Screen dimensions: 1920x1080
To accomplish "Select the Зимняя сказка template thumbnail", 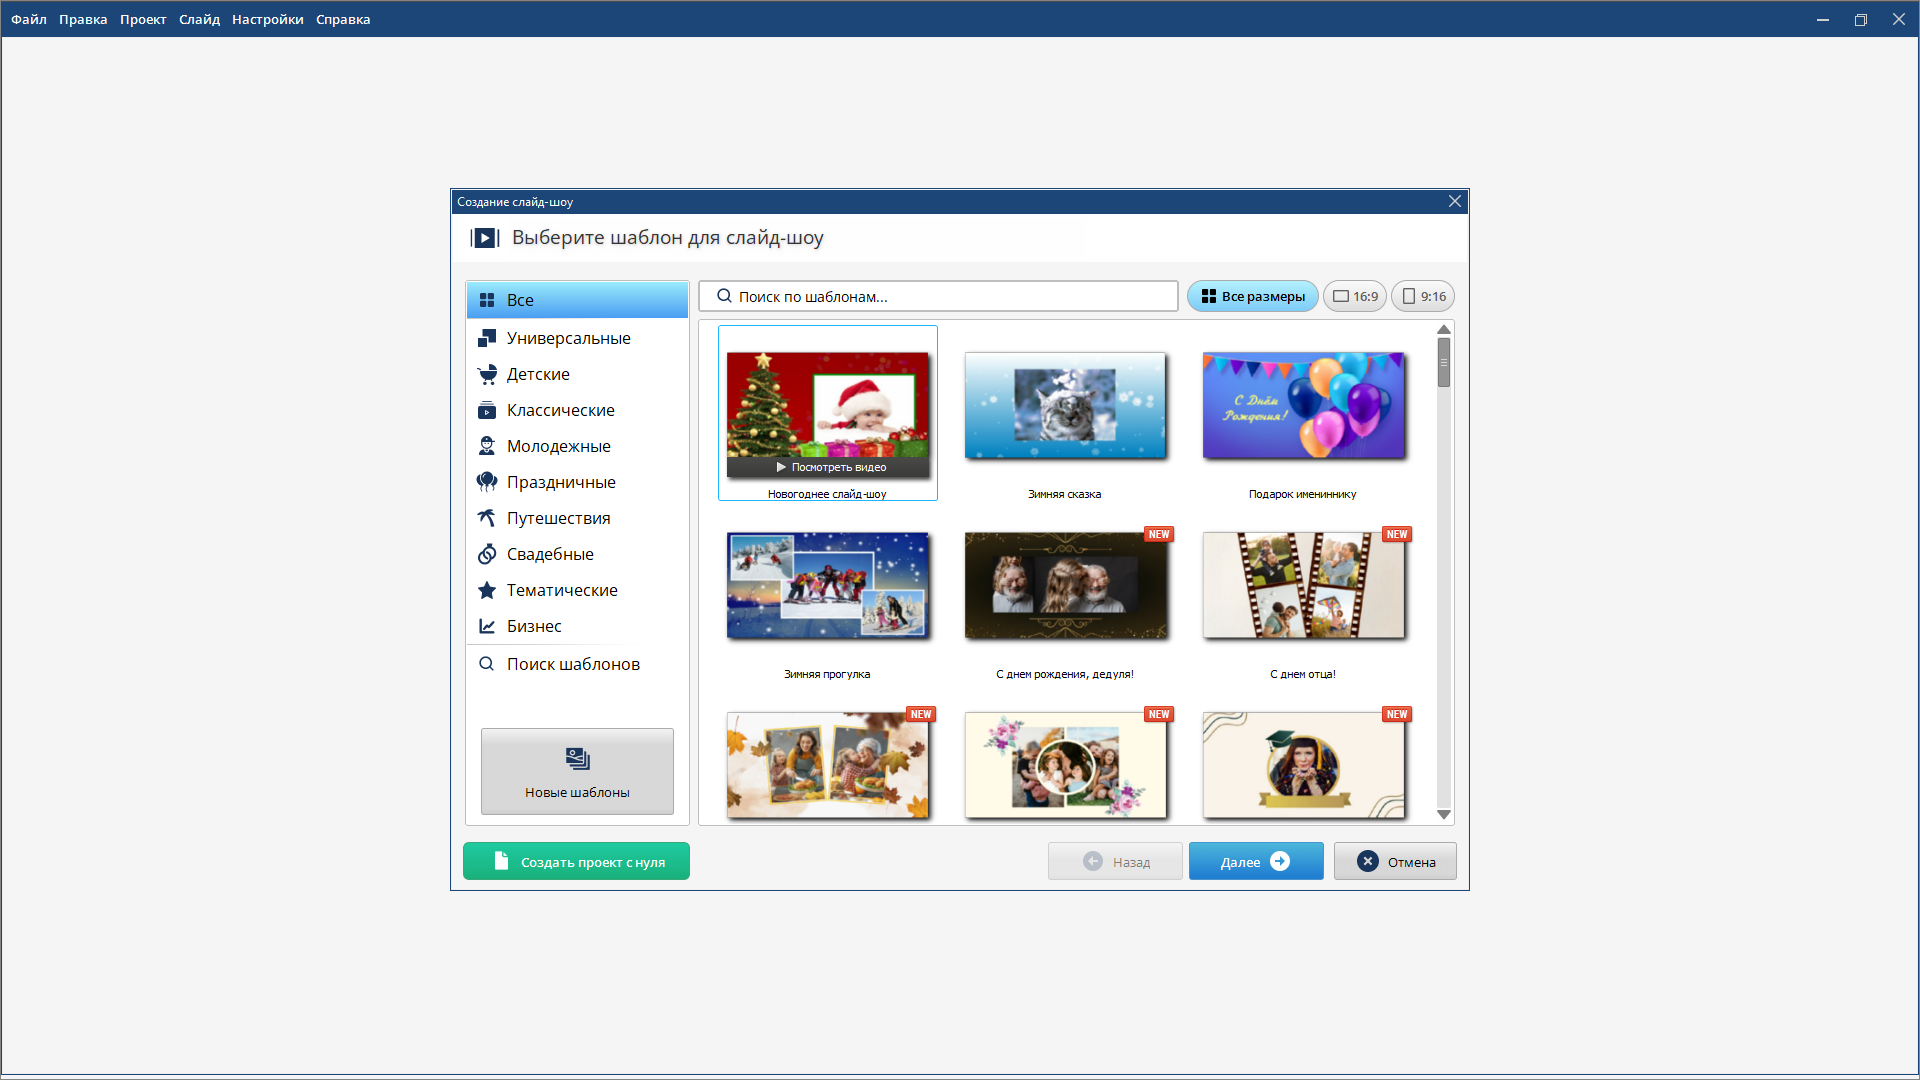I will click(x=1064, y=405).
